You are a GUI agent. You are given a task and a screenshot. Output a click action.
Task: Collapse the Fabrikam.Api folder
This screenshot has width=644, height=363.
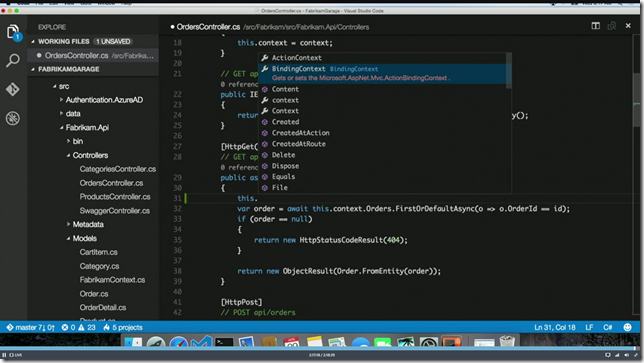tap(62, 127)
